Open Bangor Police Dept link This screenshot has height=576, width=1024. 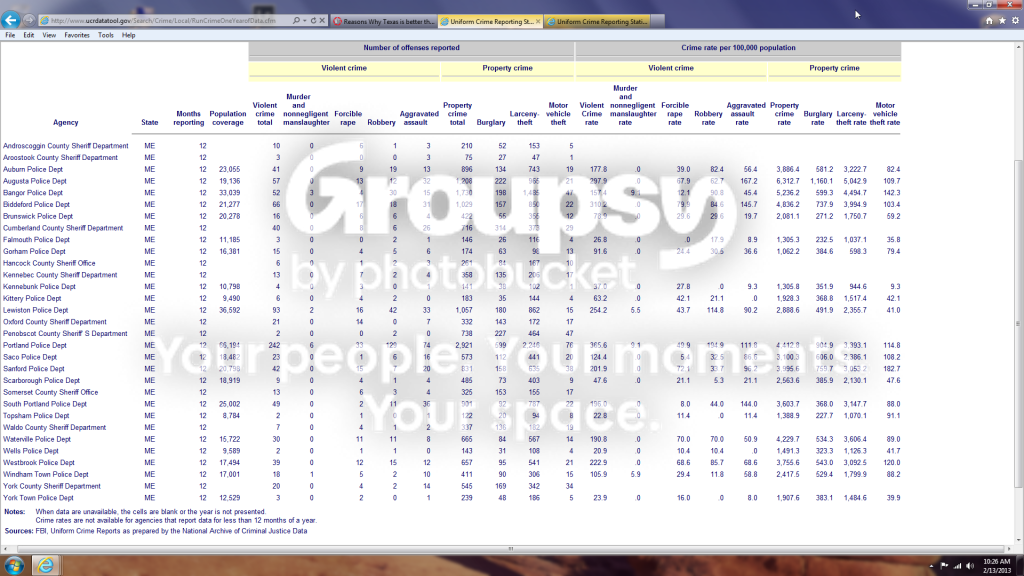33,193
